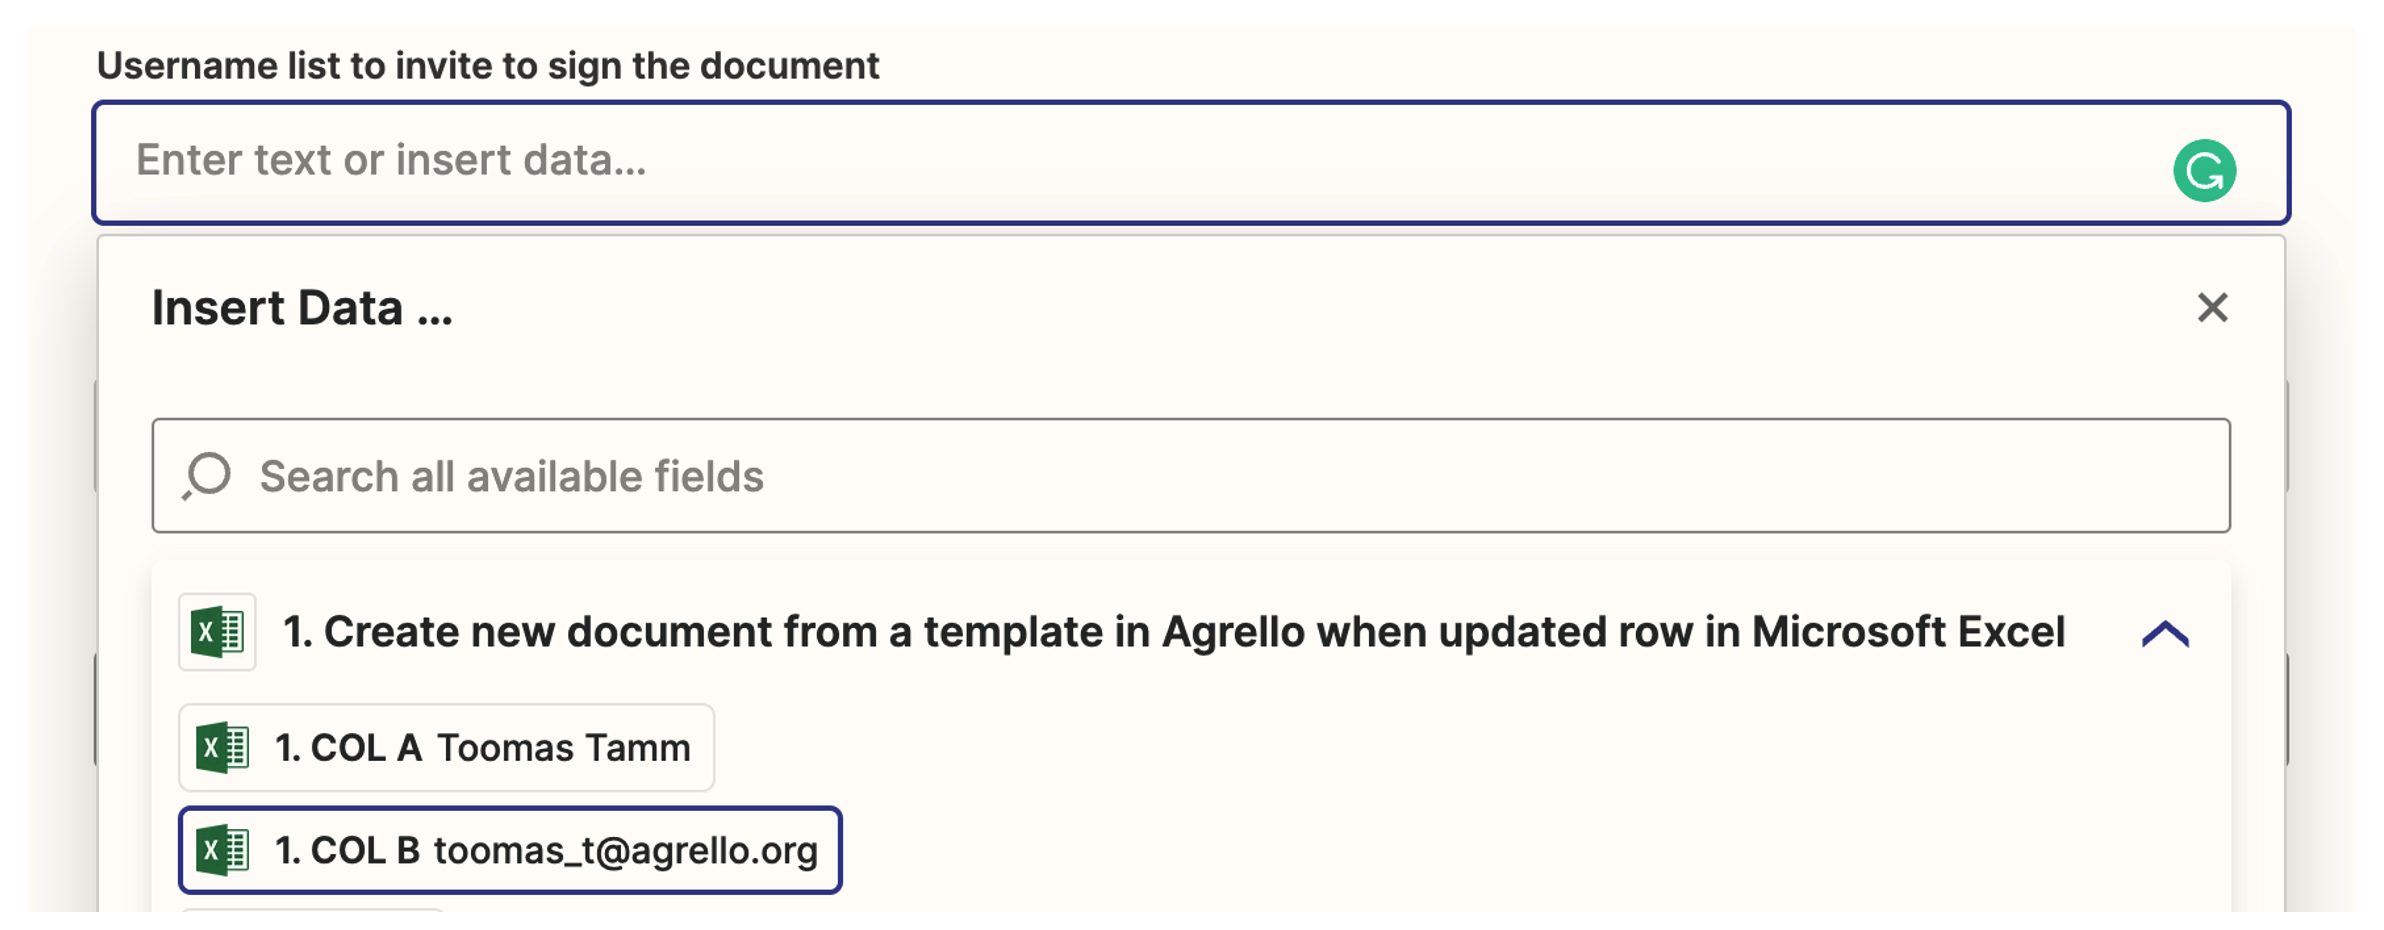Click the magnifier icon in search box
This screenshot has width=2384, height=930.
pyautogui.click(x=207, y=476)
